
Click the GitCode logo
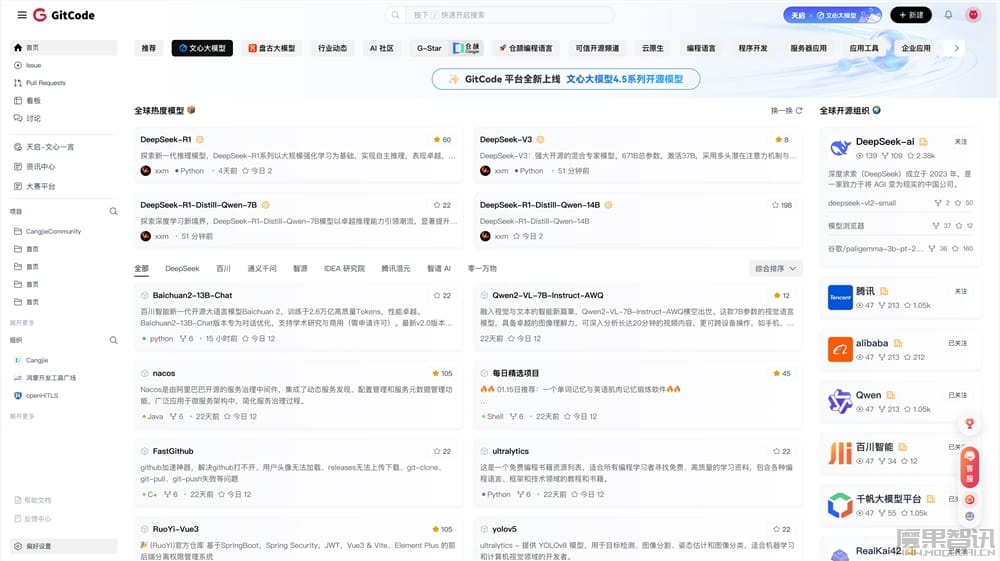click(64, 15)
